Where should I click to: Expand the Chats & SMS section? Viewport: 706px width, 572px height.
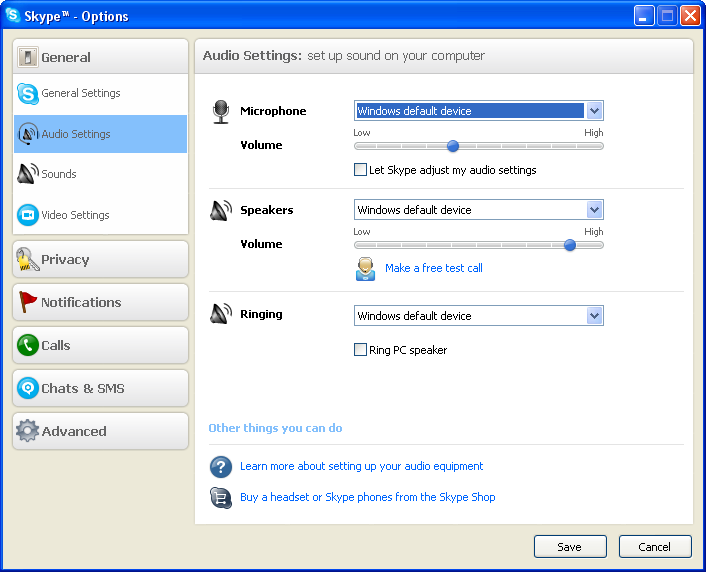tap(100, 388)
